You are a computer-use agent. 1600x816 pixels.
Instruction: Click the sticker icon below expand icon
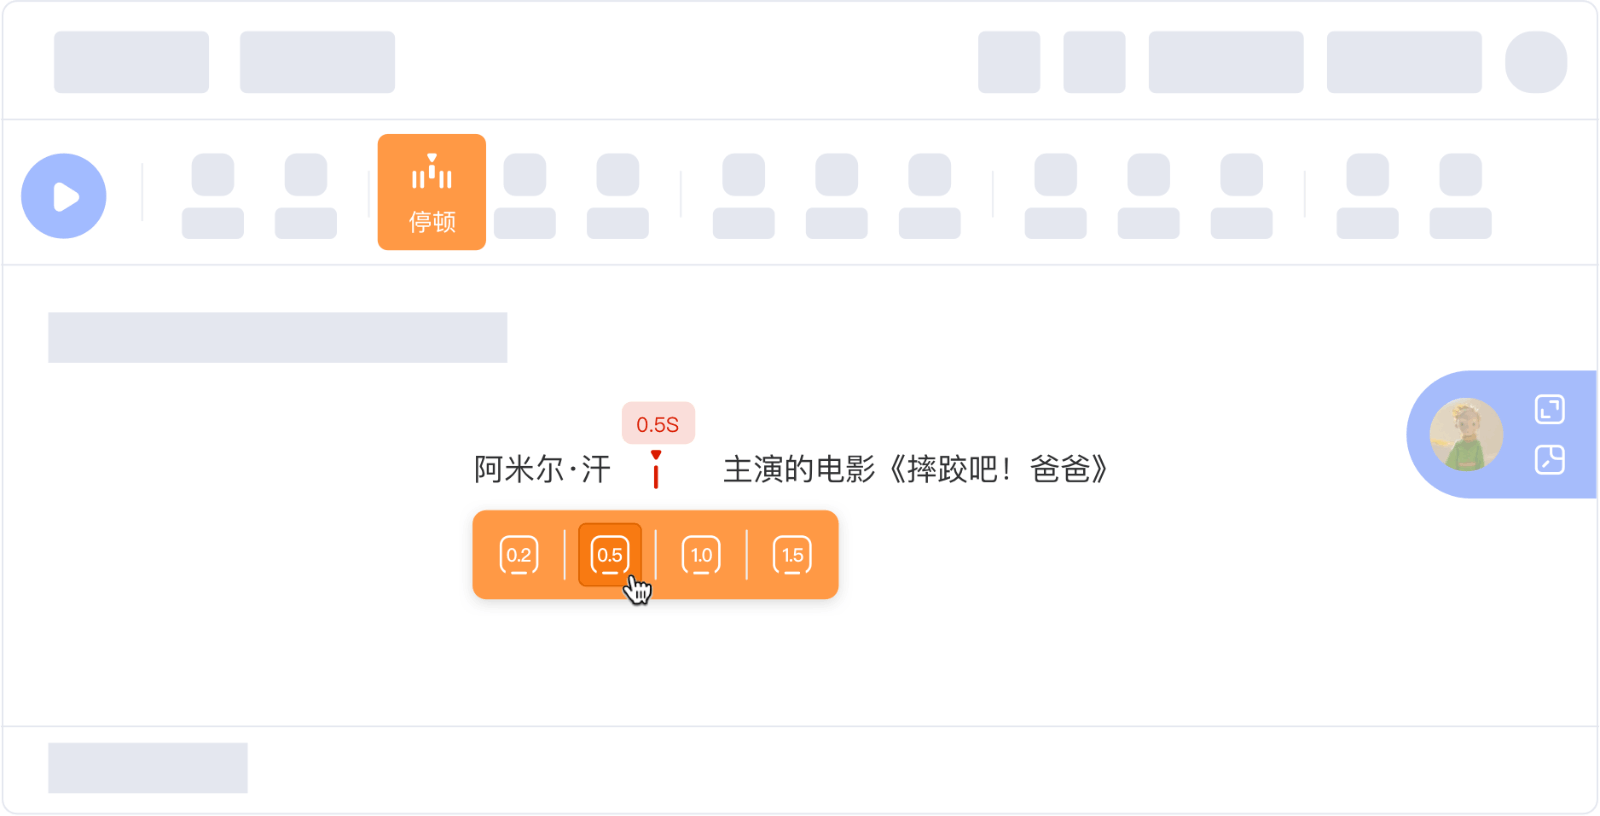click(1550, 460)
